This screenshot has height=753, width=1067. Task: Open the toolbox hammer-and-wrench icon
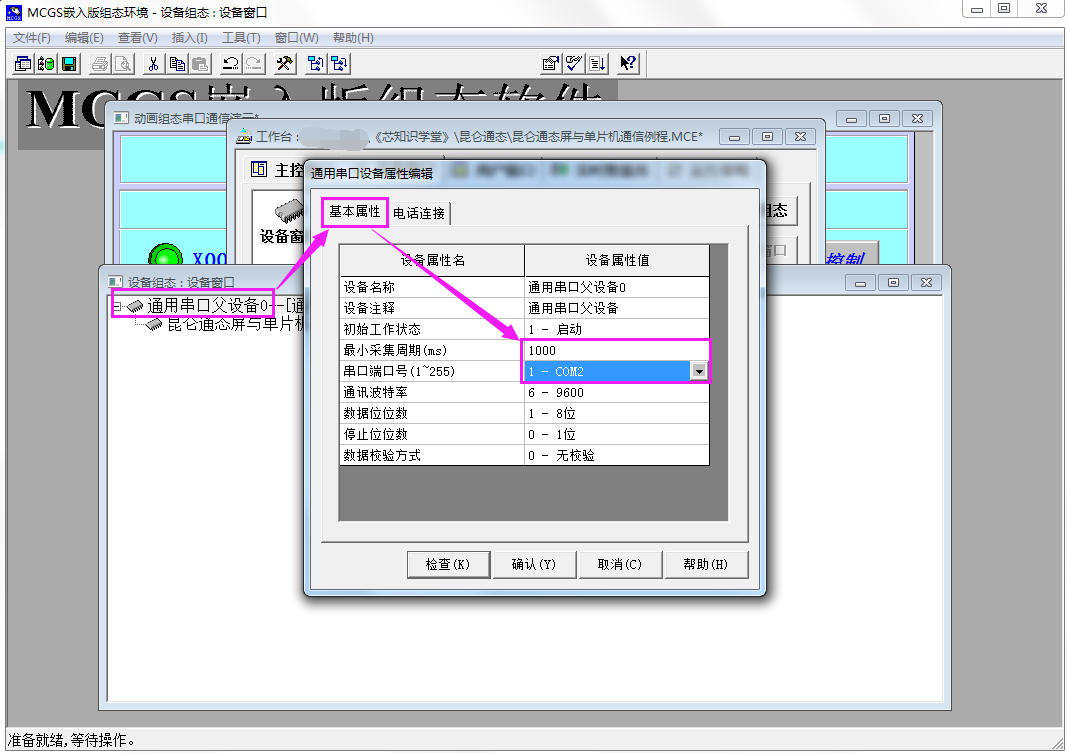(x=284, y=64)
